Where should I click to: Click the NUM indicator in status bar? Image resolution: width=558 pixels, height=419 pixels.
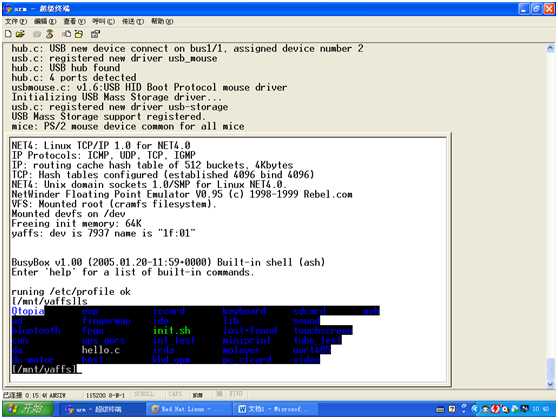tap(198, 395)
